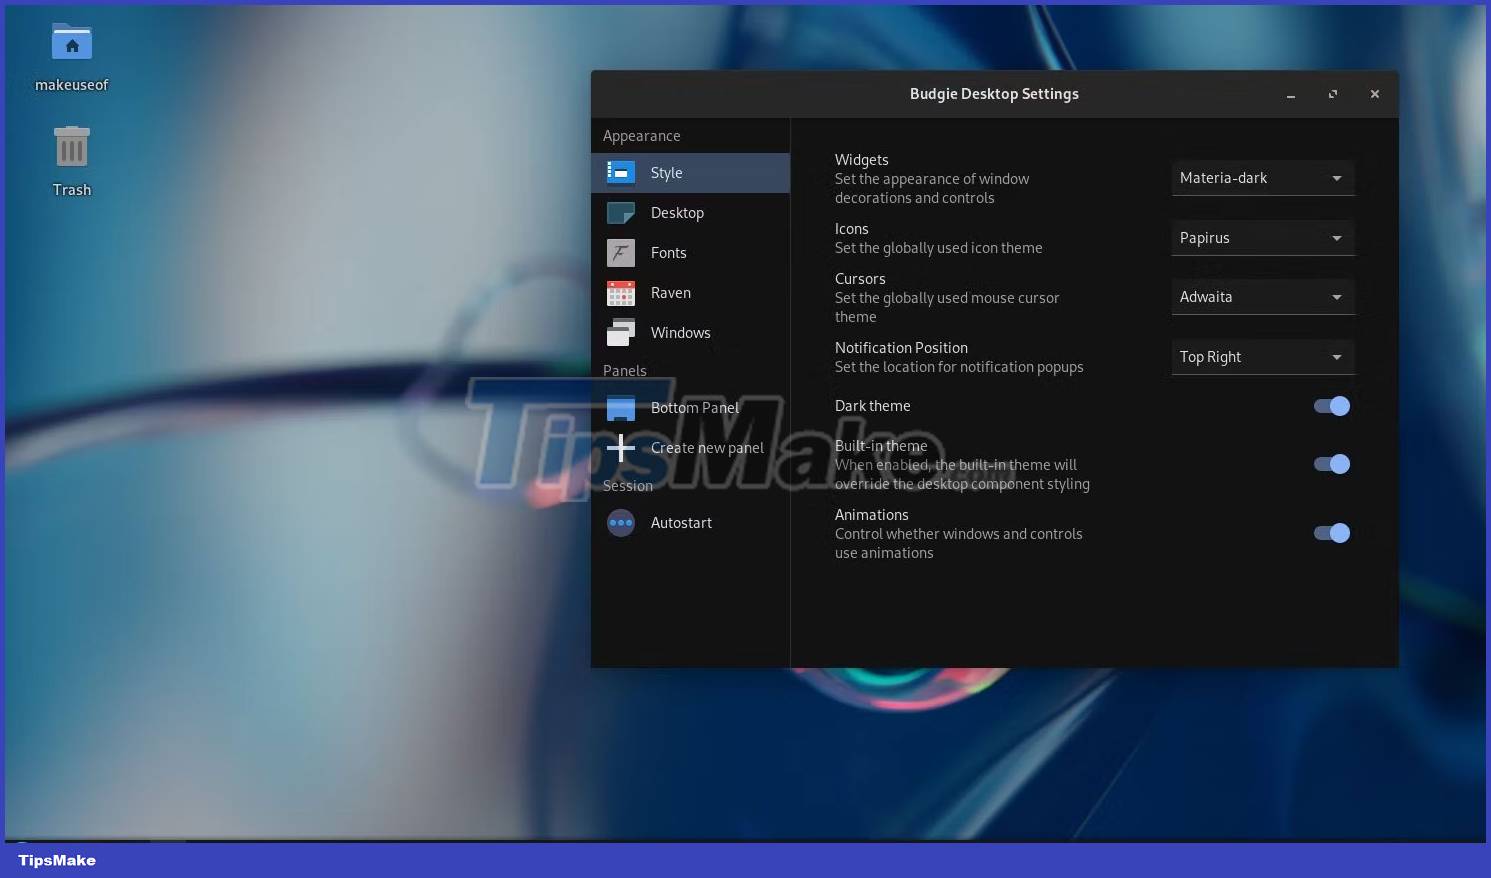Click the Budgie Desktop Settings title
Screen dimensions: 1491x878
[x=994, y=94]
